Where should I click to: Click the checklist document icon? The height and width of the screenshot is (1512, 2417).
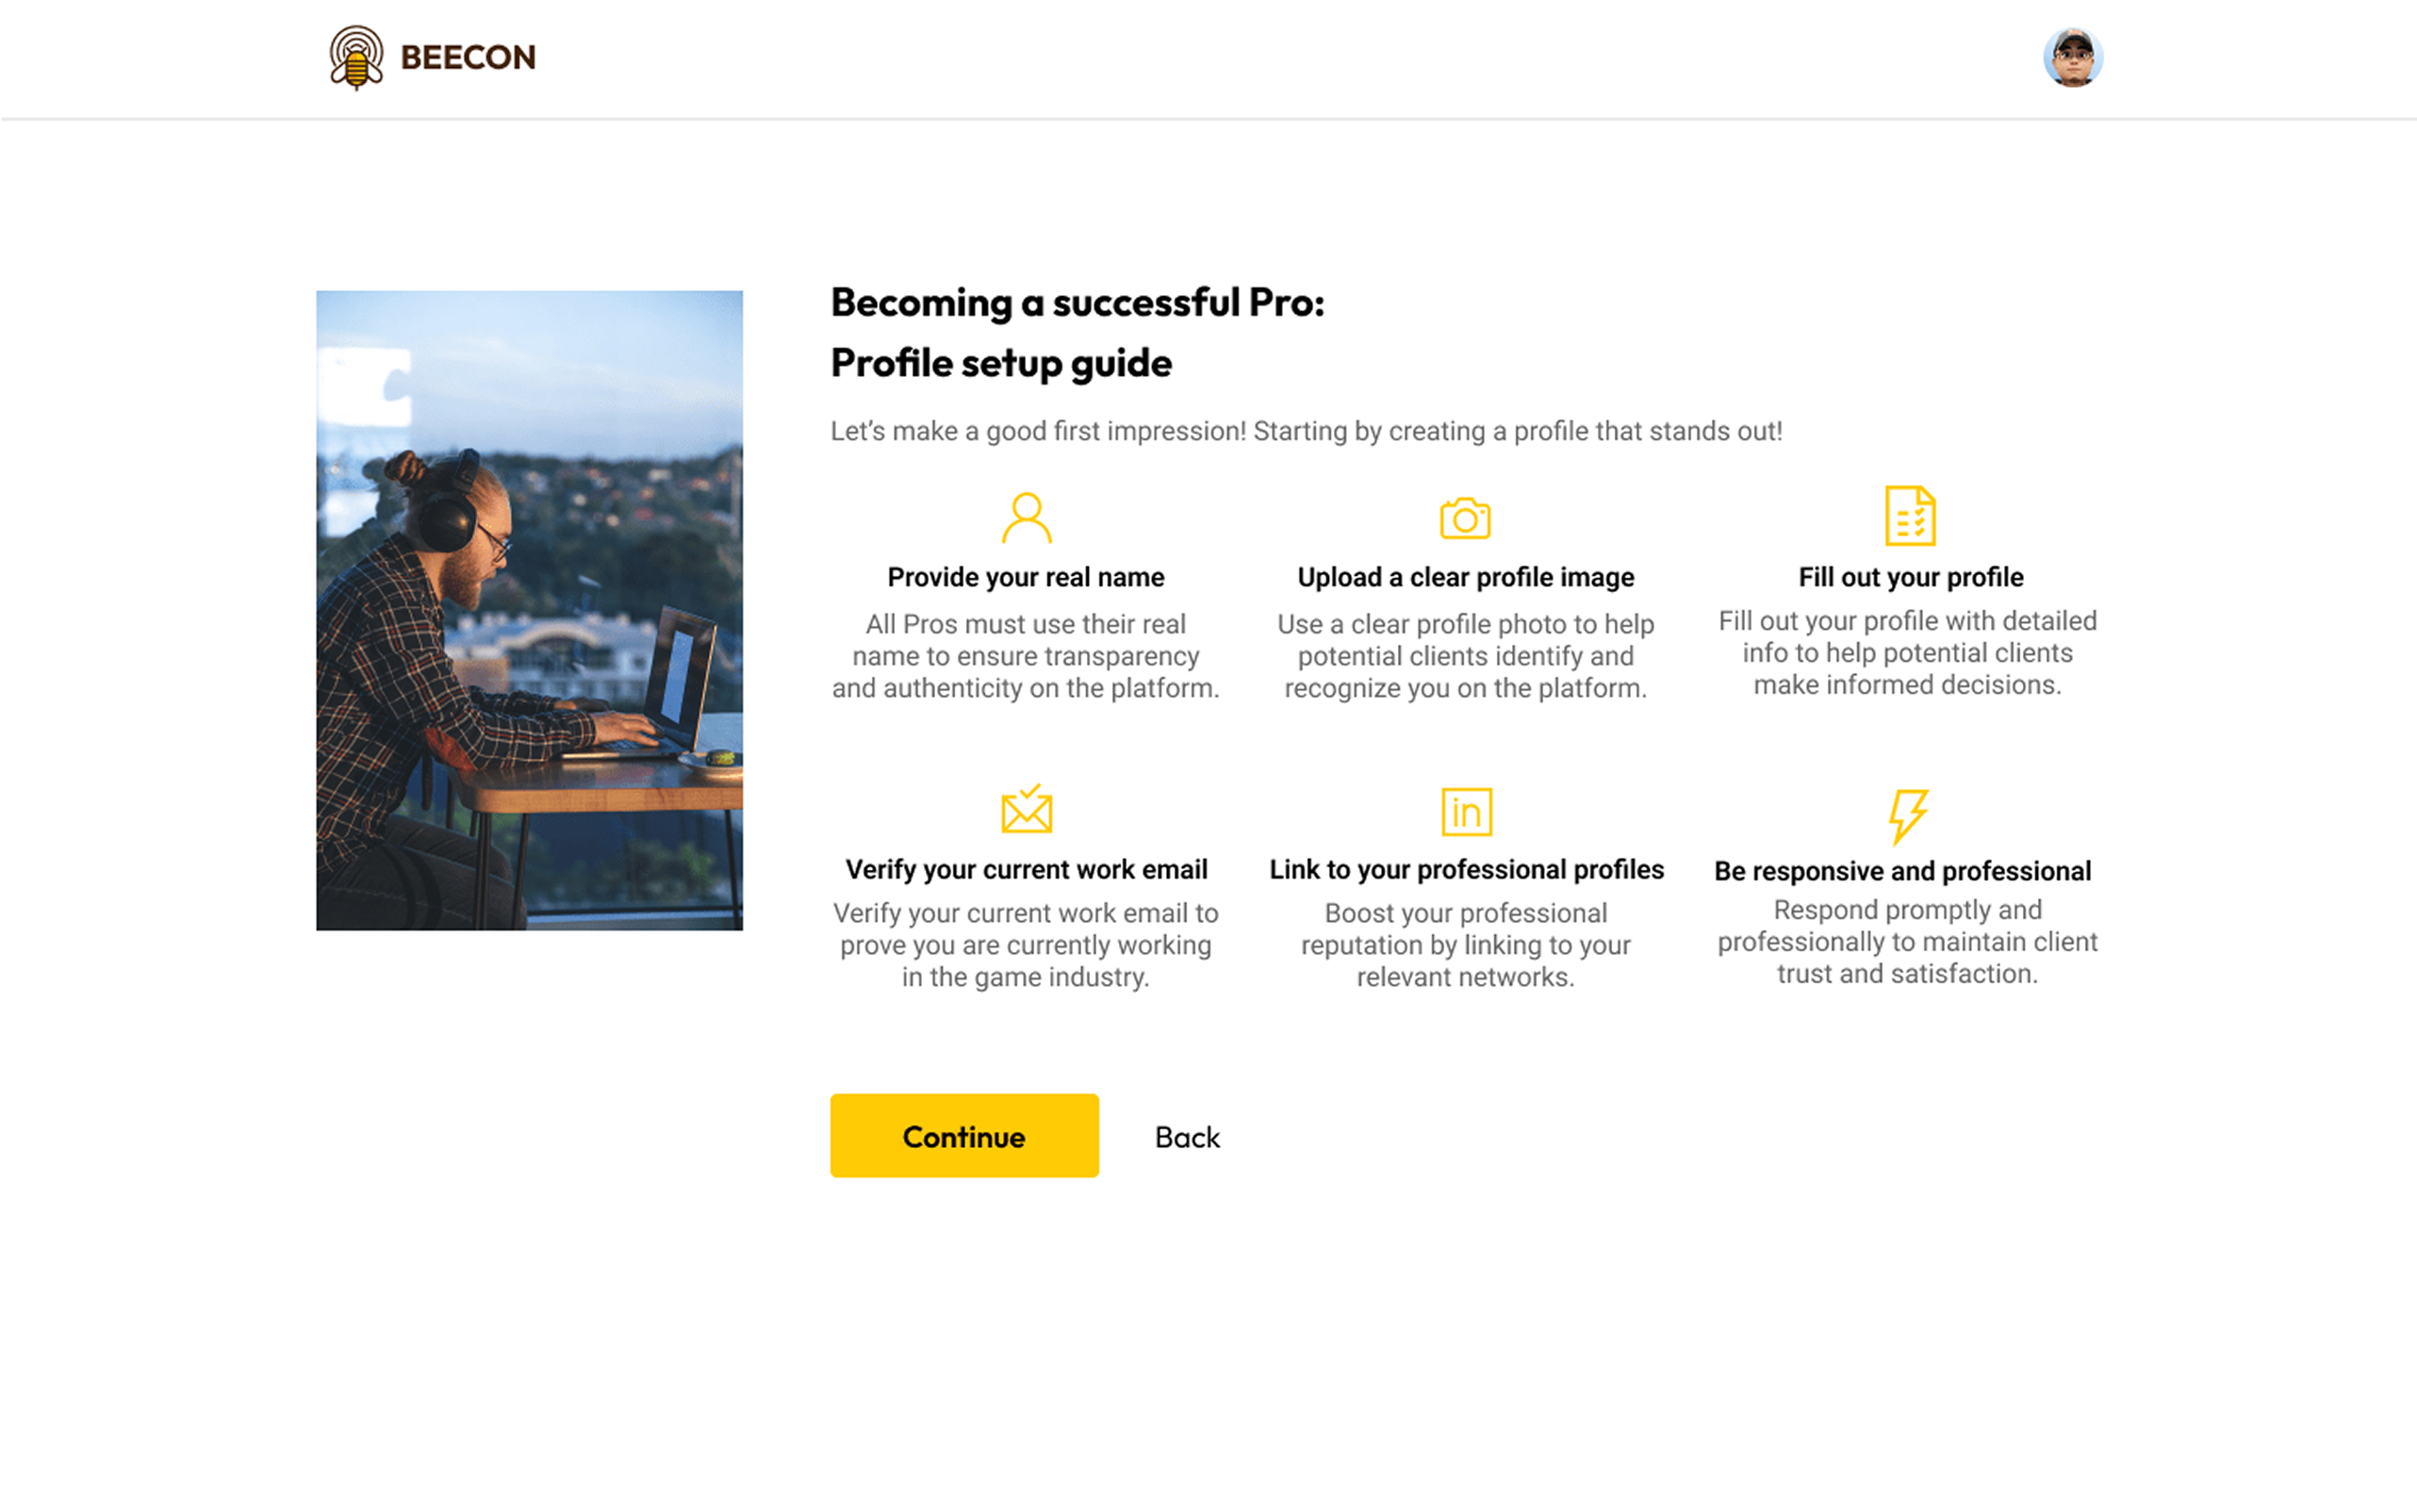(1909, 516)
